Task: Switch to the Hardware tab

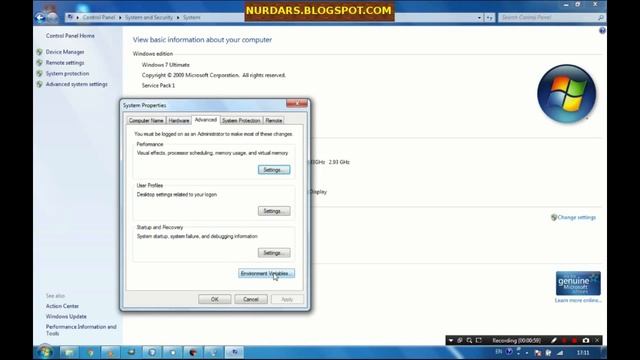Action: (x=179, y=120)
